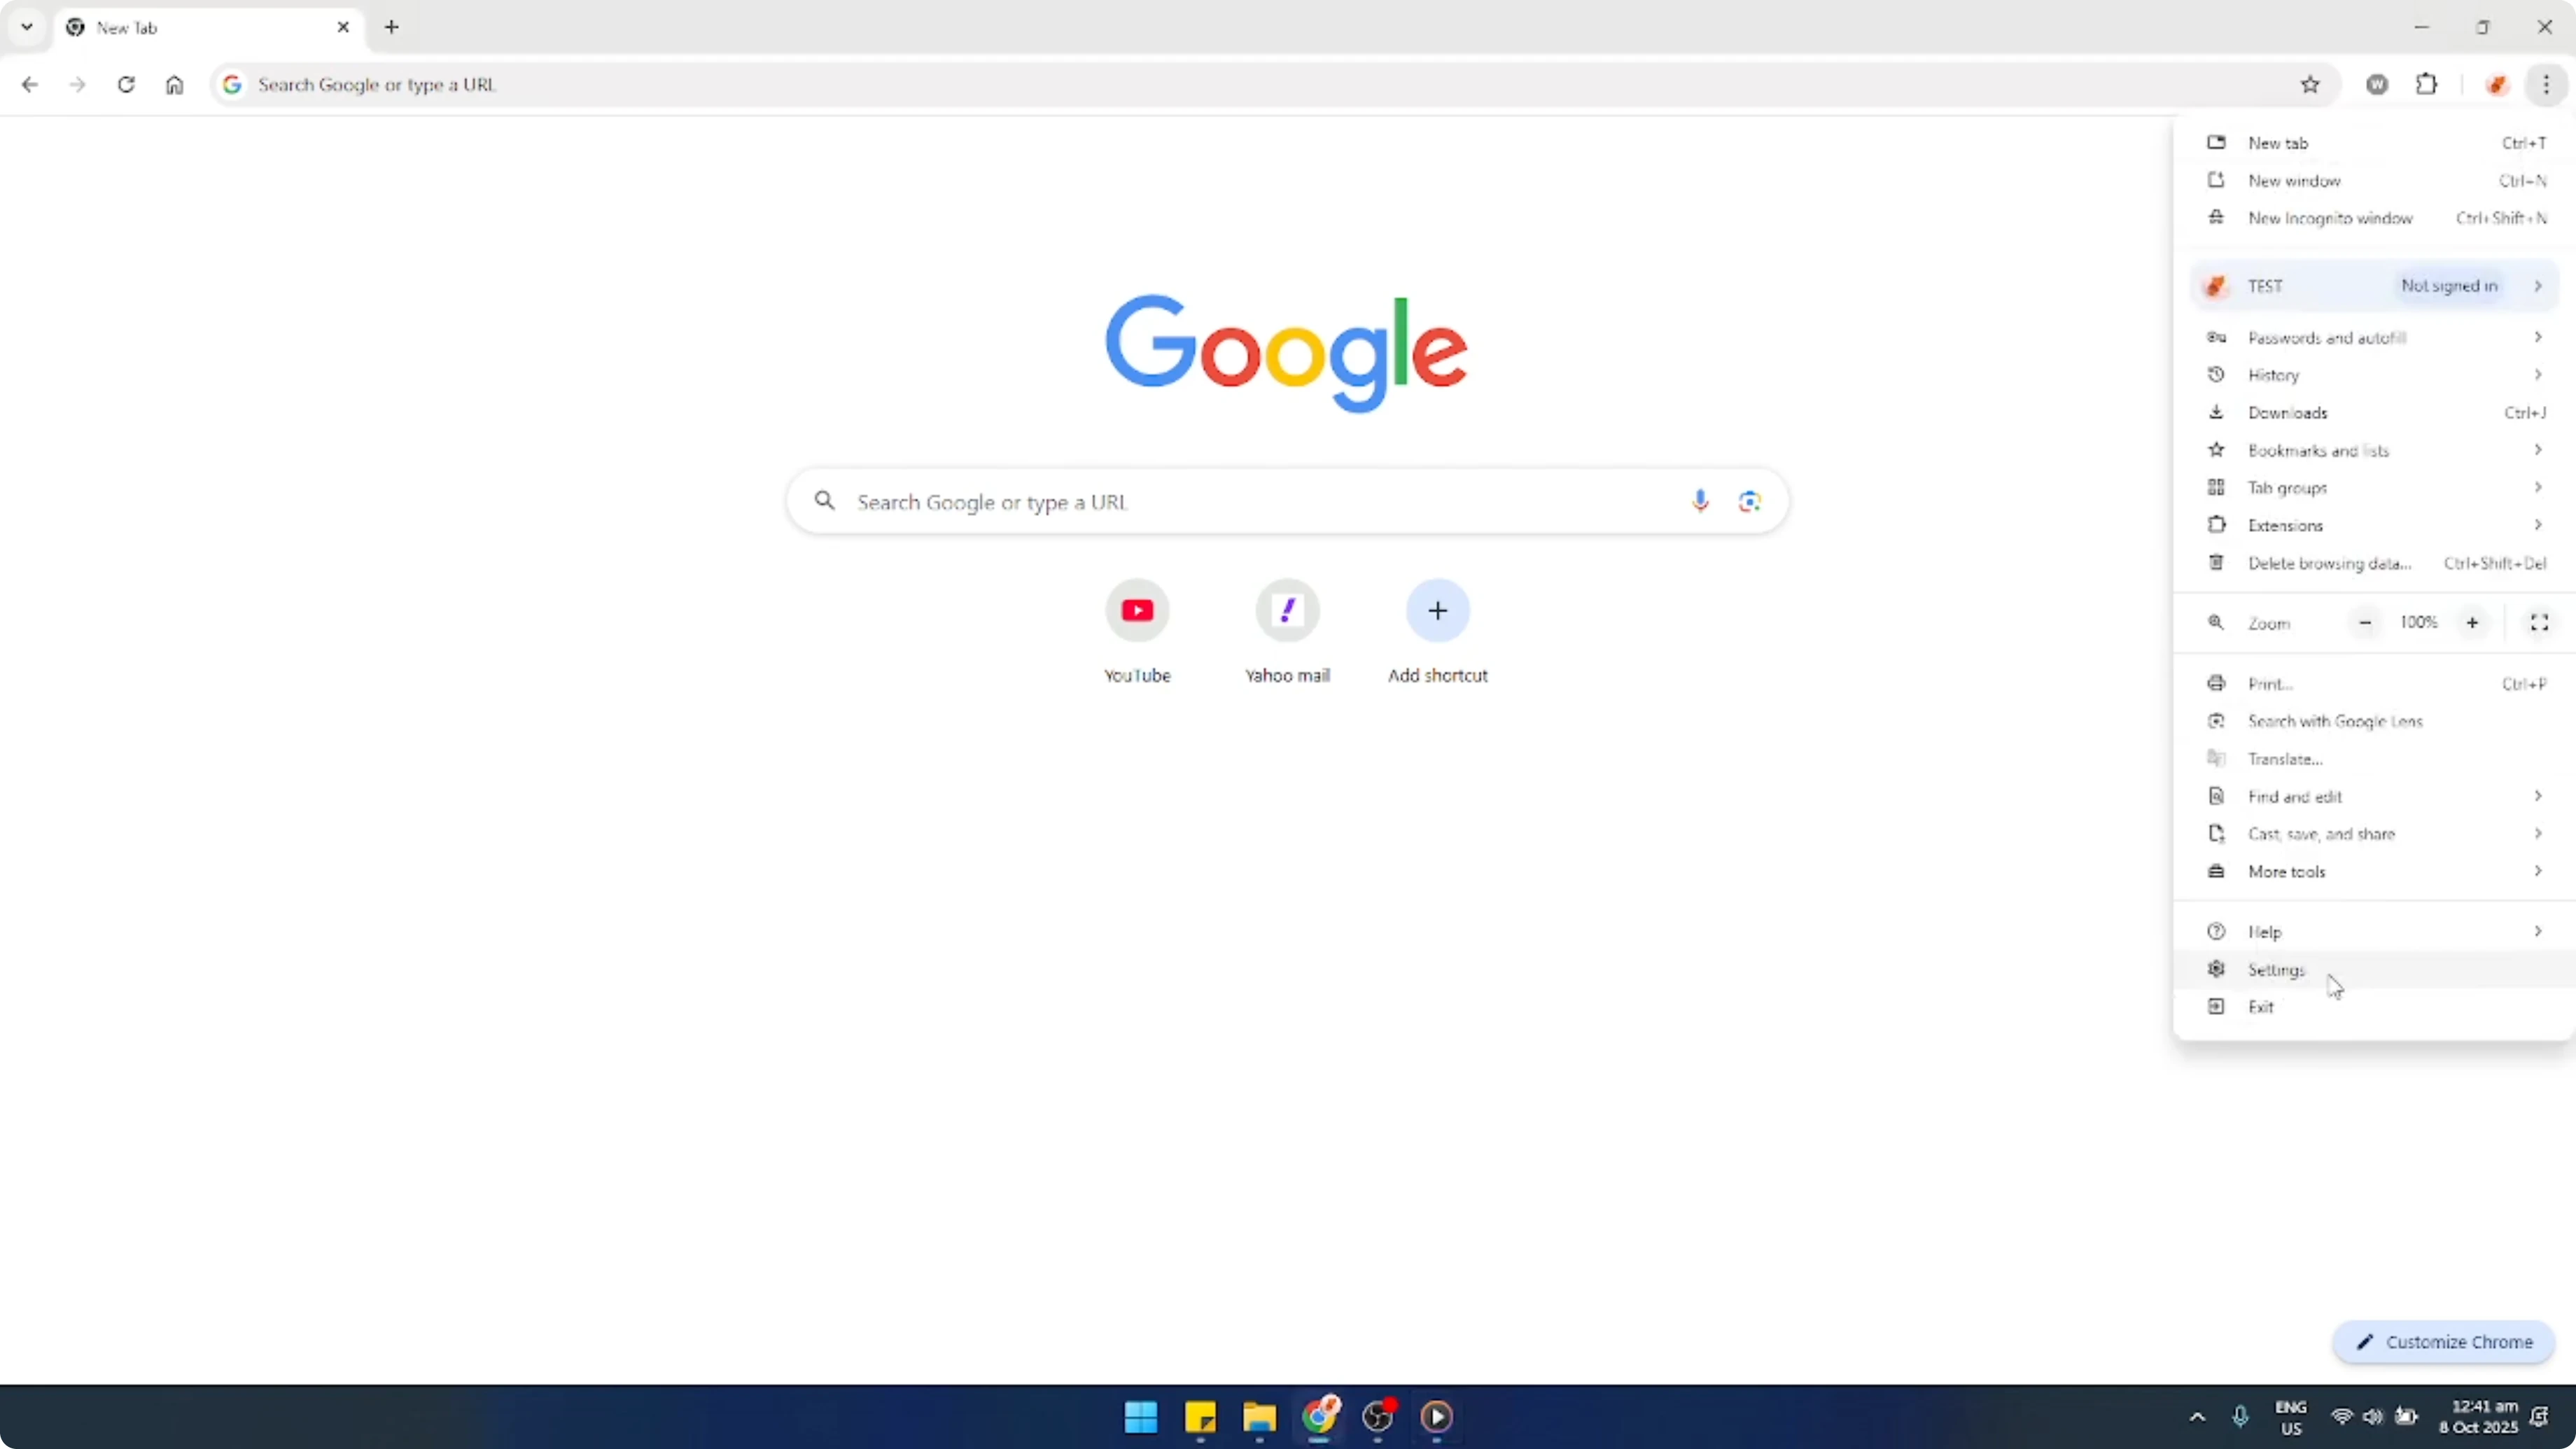
Task: Decrease zoom below 100 percent
Action: [x=2365, y=622]
